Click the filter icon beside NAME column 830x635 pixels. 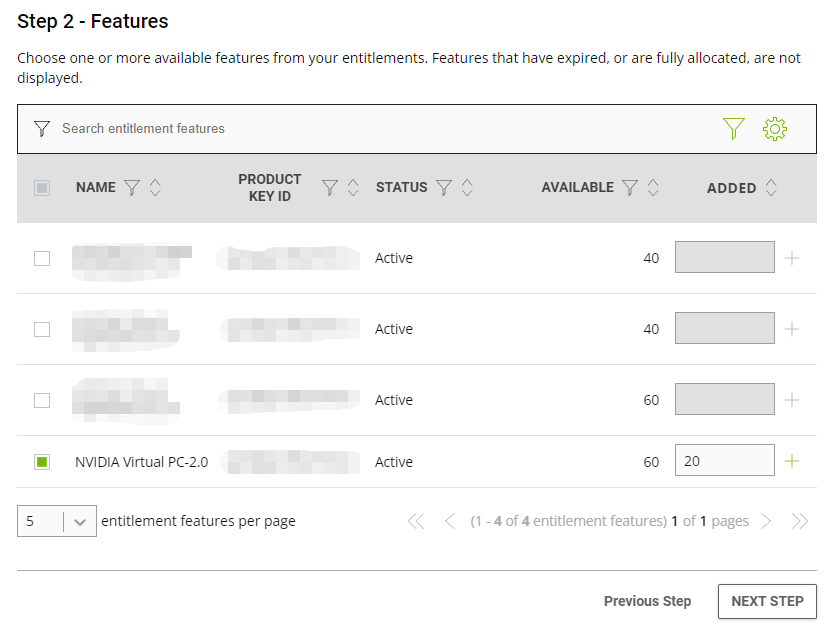click(x=131, y=187)
